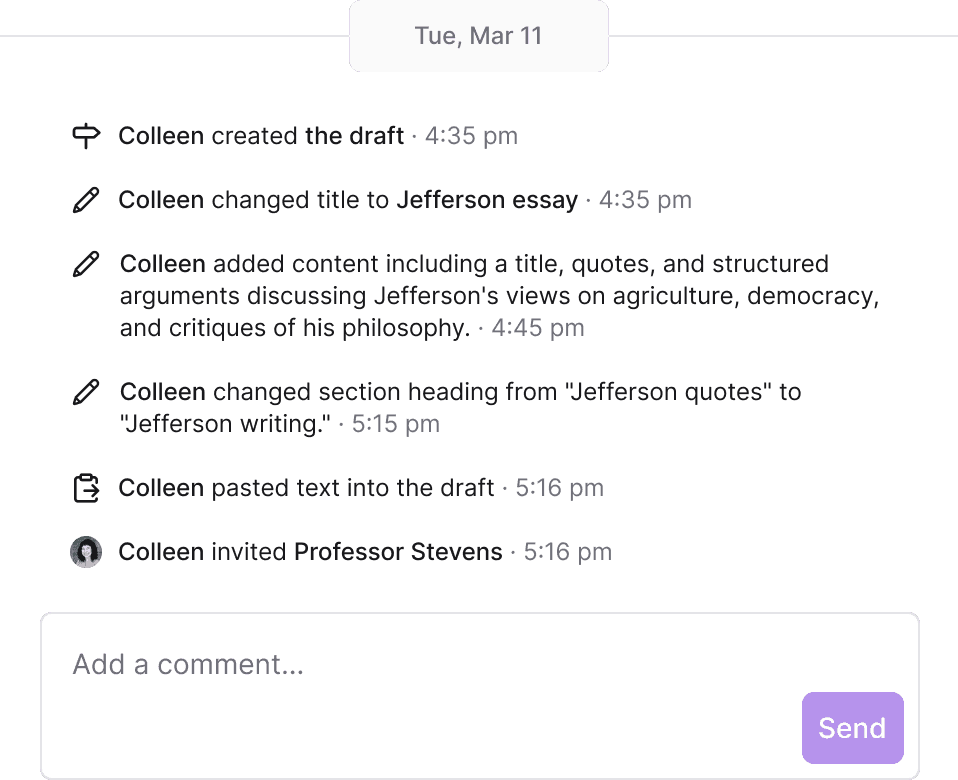Click the pencil icon for the content addition entry

[x=87, y=264]
